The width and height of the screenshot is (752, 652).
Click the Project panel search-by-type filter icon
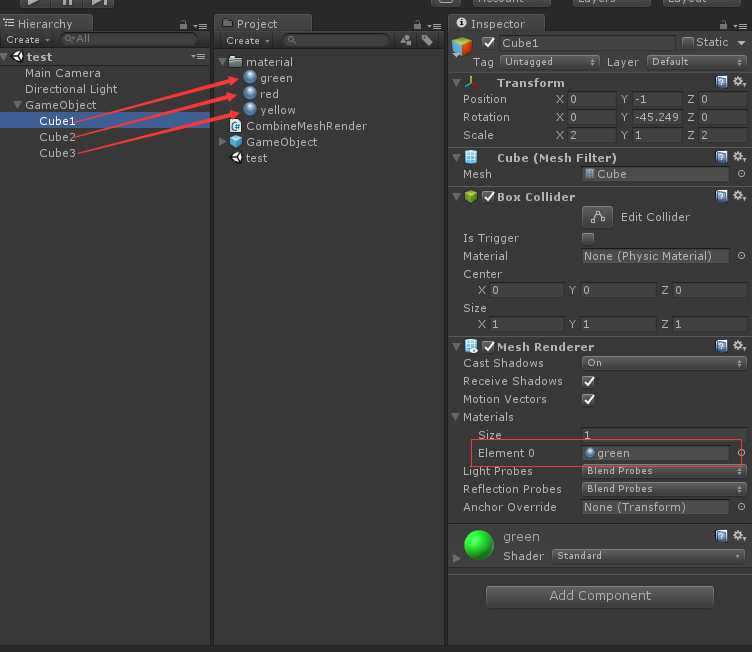[406, 40]
